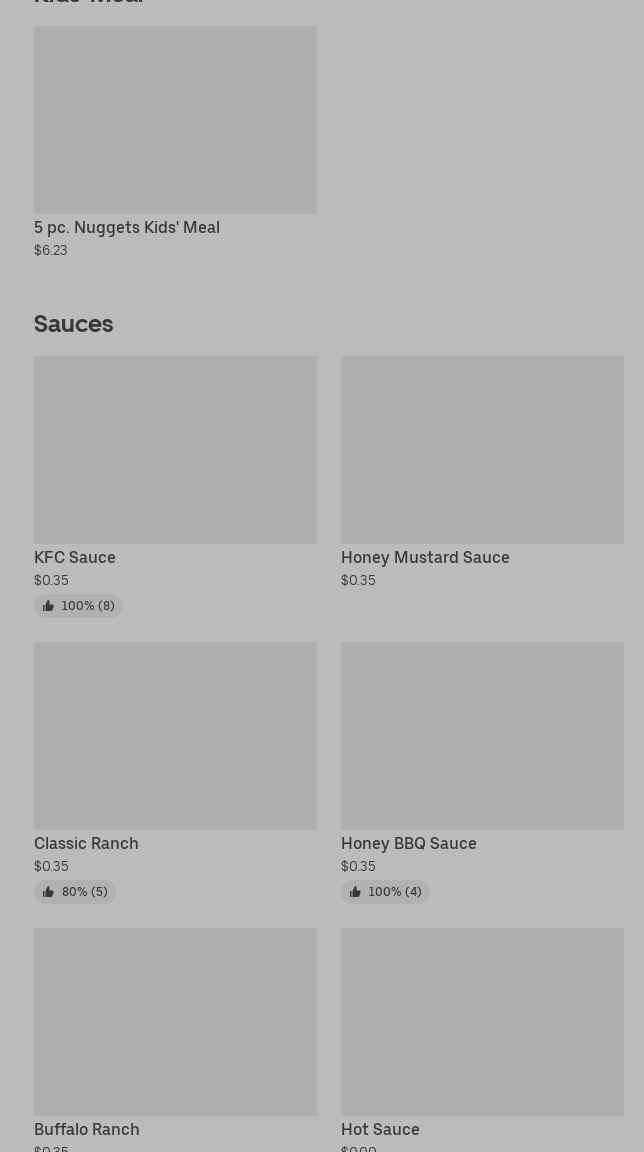Image resolution: width=644 pixels, height=1152 pixels.
Task: Open the 5 pc. Nuggets Kids' Meal image
Action: coord(175,120)
